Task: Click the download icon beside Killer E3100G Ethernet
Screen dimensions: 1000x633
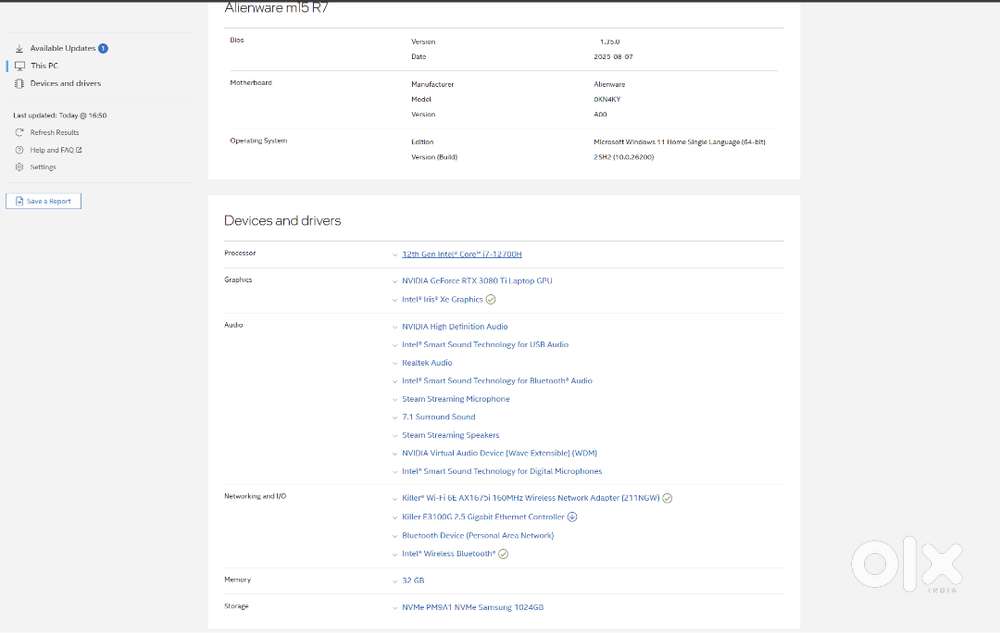Action: click(572, 517)
